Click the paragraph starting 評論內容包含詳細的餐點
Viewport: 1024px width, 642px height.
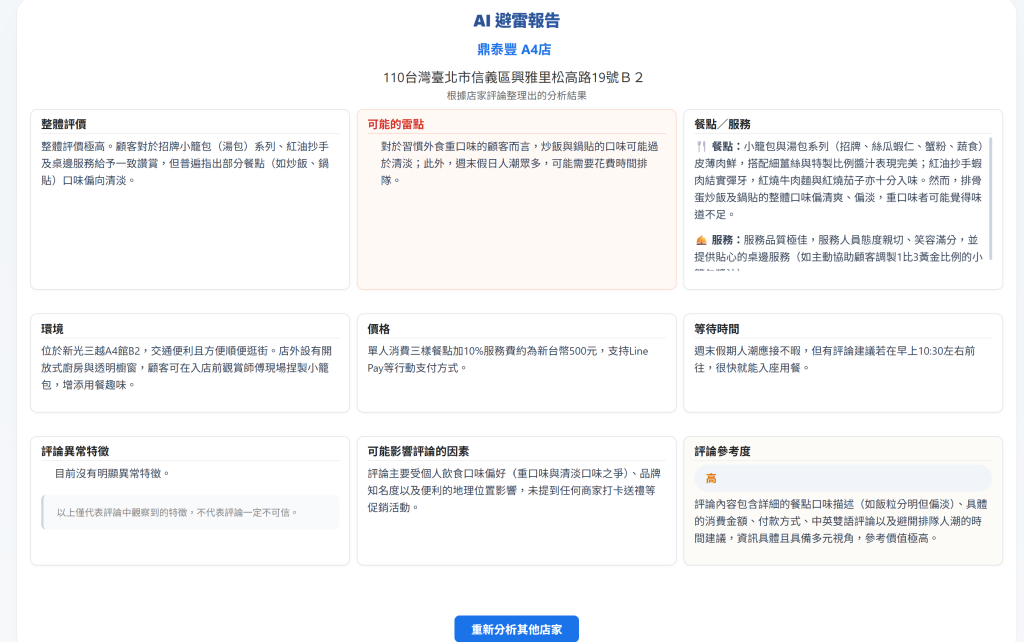pyautogui.click(x=840, y=521)
